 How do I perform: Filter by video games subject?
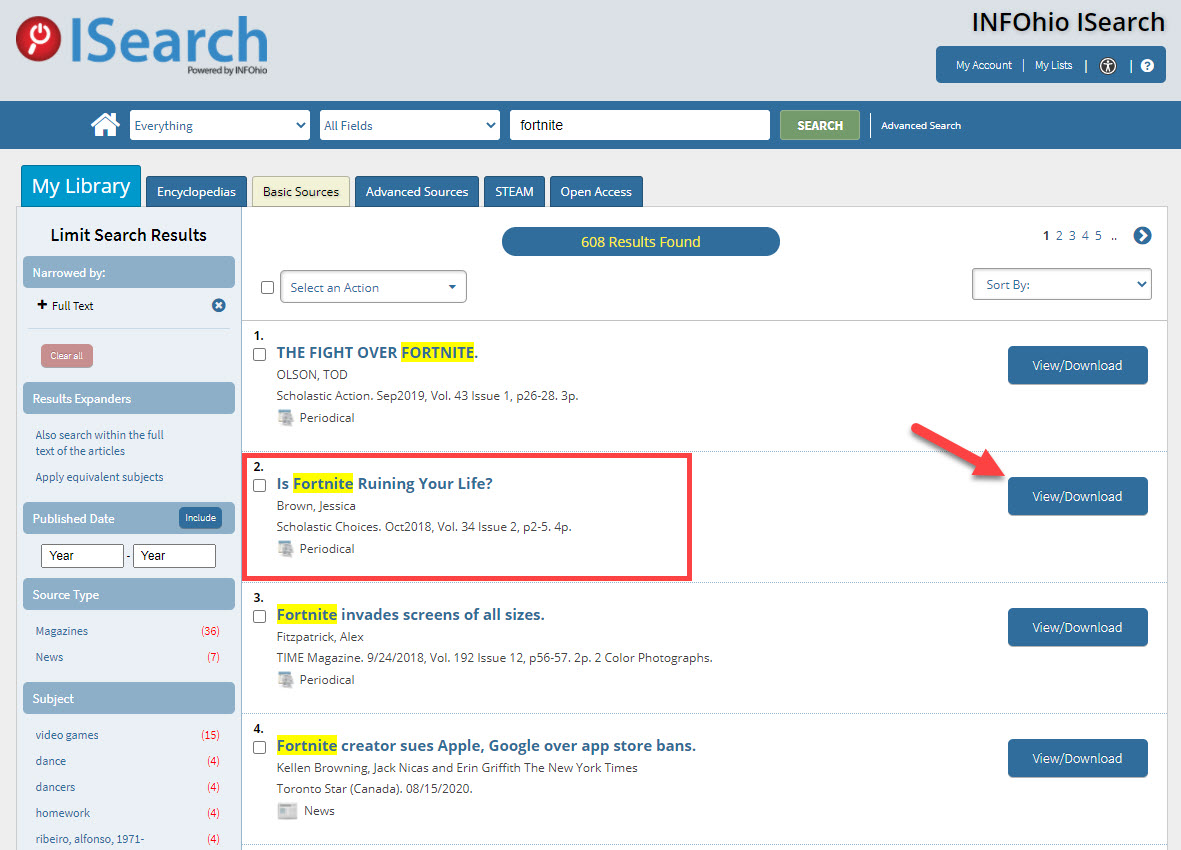67,735
